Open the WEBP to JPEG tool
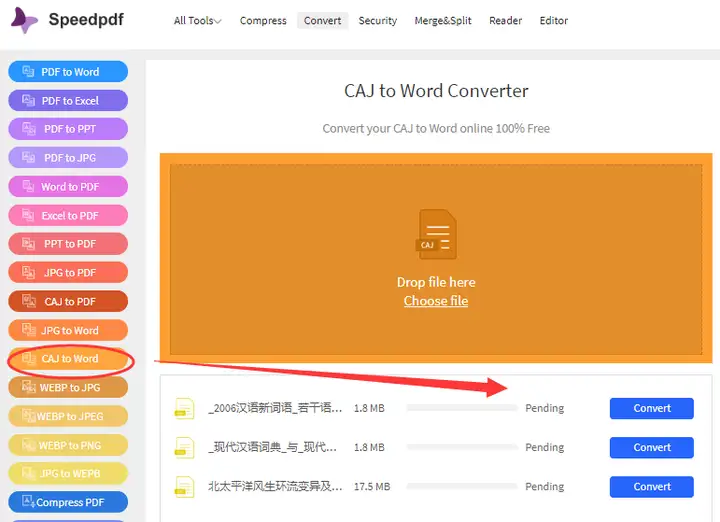The width and height of the screenshot is (720, 522). pos(68,416)
